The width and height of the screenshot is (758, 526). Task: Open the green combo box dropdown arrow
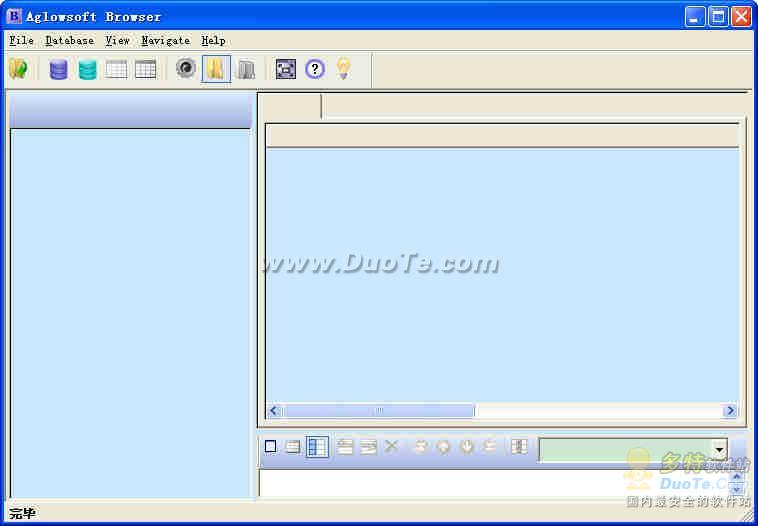719,450
